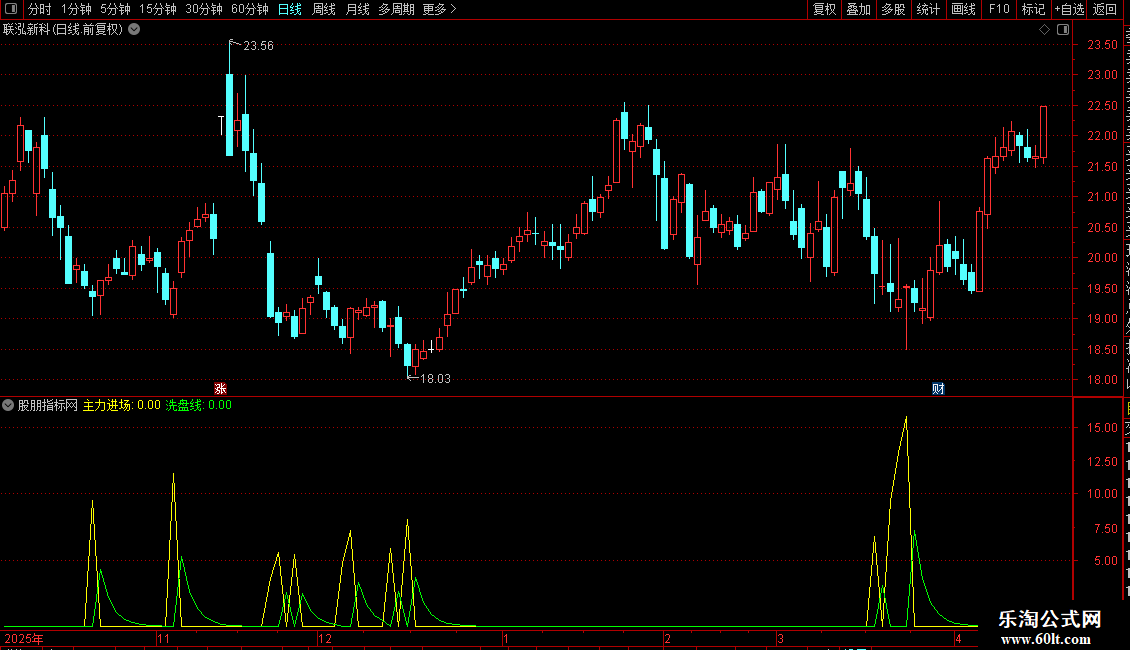Expand dropdown beside 联泓新科 title
Image resolution: width=1130 pixels, height=650 pixels.
(x=134, y=30)
